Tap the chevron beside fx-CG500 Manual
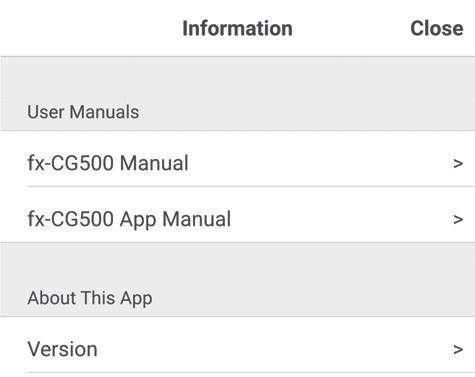The image size is (475, 377). (458, 163)
